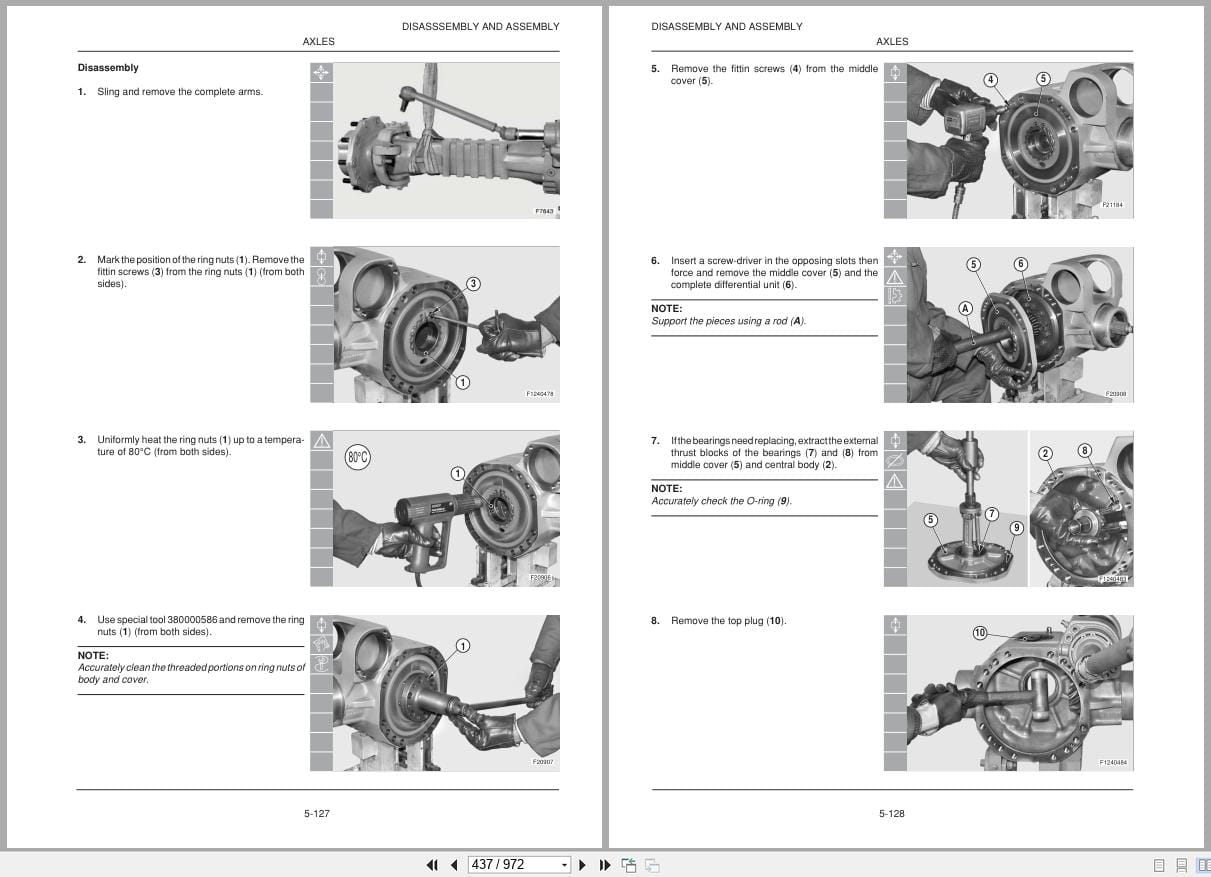Toggle the highlighted facing-pages layout
1211x877 pixels.
click(x=1204, y=864)
